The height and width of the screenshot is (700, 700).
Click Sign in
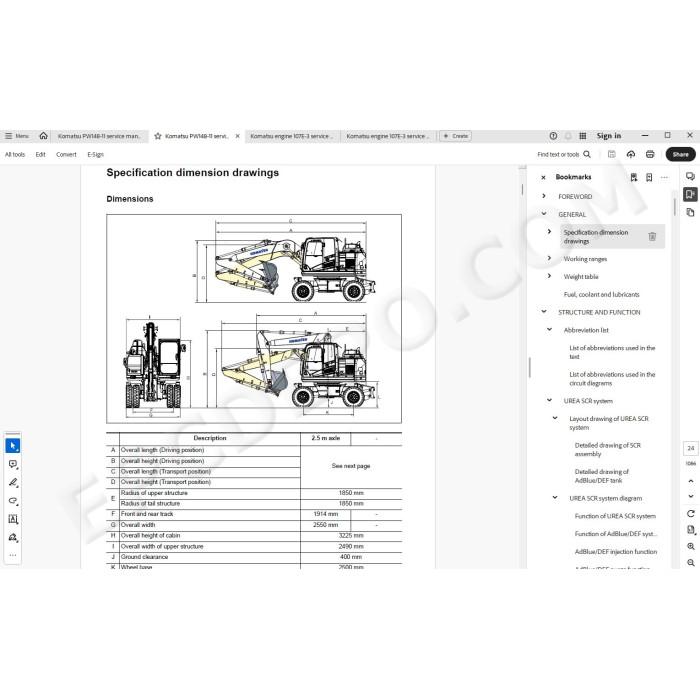[x=608, y=136]
